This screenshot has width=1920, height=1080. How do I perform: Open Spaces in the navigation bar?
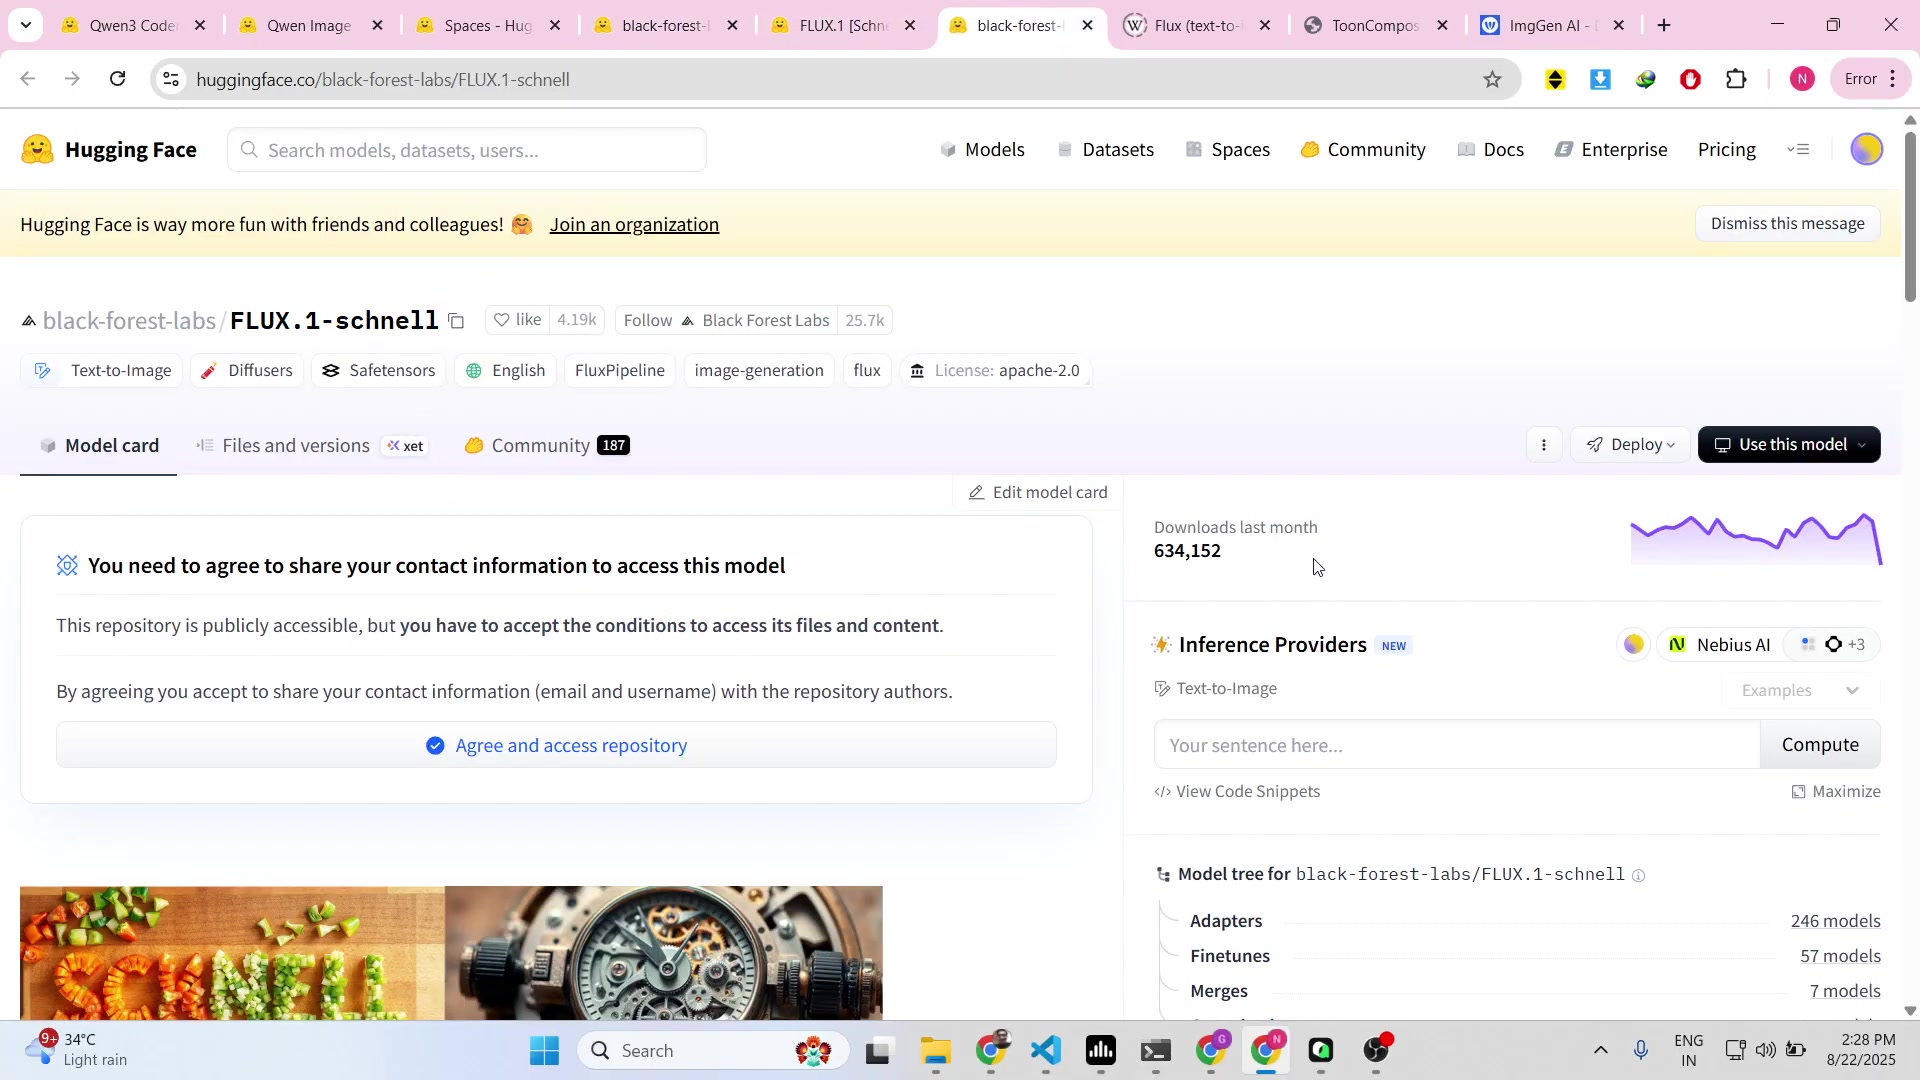click(1227, 150)
